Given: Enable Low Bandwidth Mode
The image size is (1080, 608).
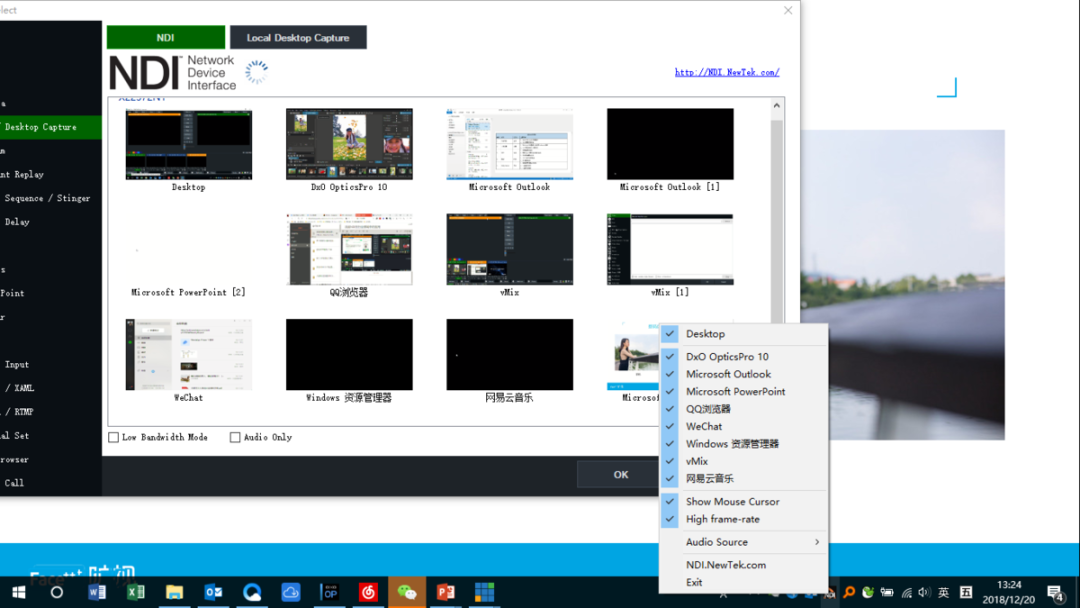Looking at the screenshot, I should pyautogui.click(x=113, y=437).
